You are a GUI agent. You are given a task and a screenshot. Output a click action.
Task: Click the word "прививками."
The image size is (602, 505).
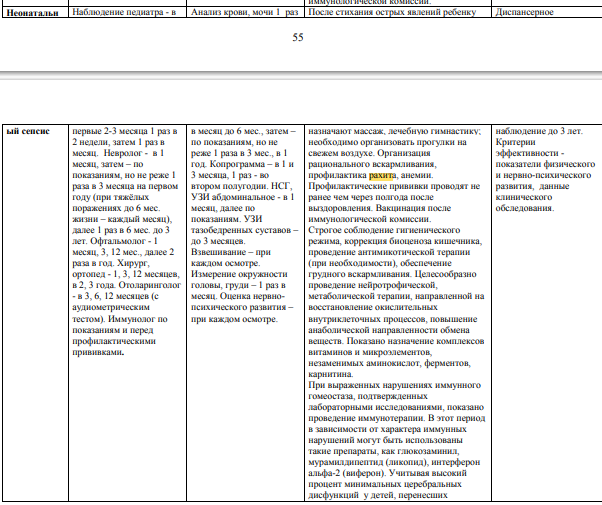pos(98,353)
